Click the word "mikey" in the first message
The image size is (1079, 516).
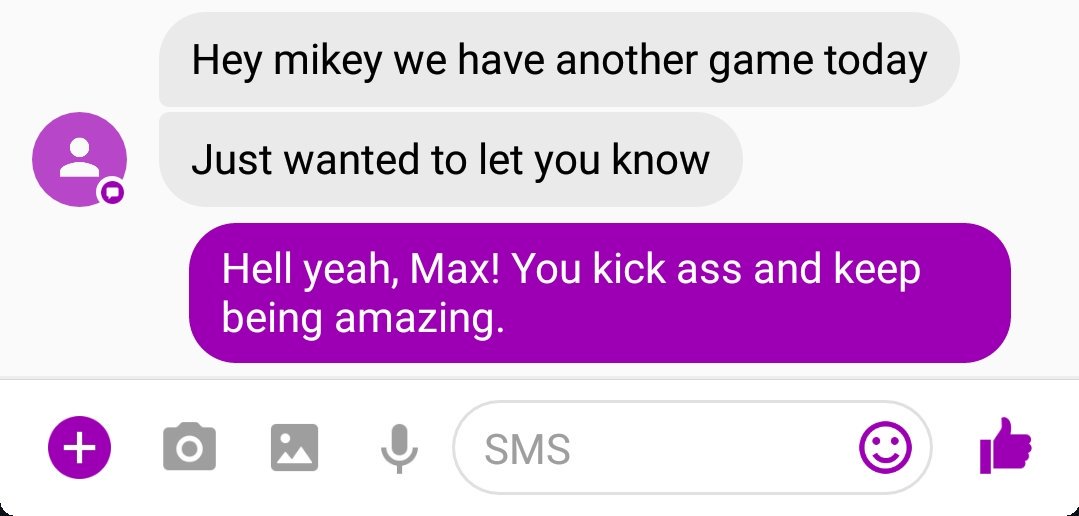coord(327,61)
